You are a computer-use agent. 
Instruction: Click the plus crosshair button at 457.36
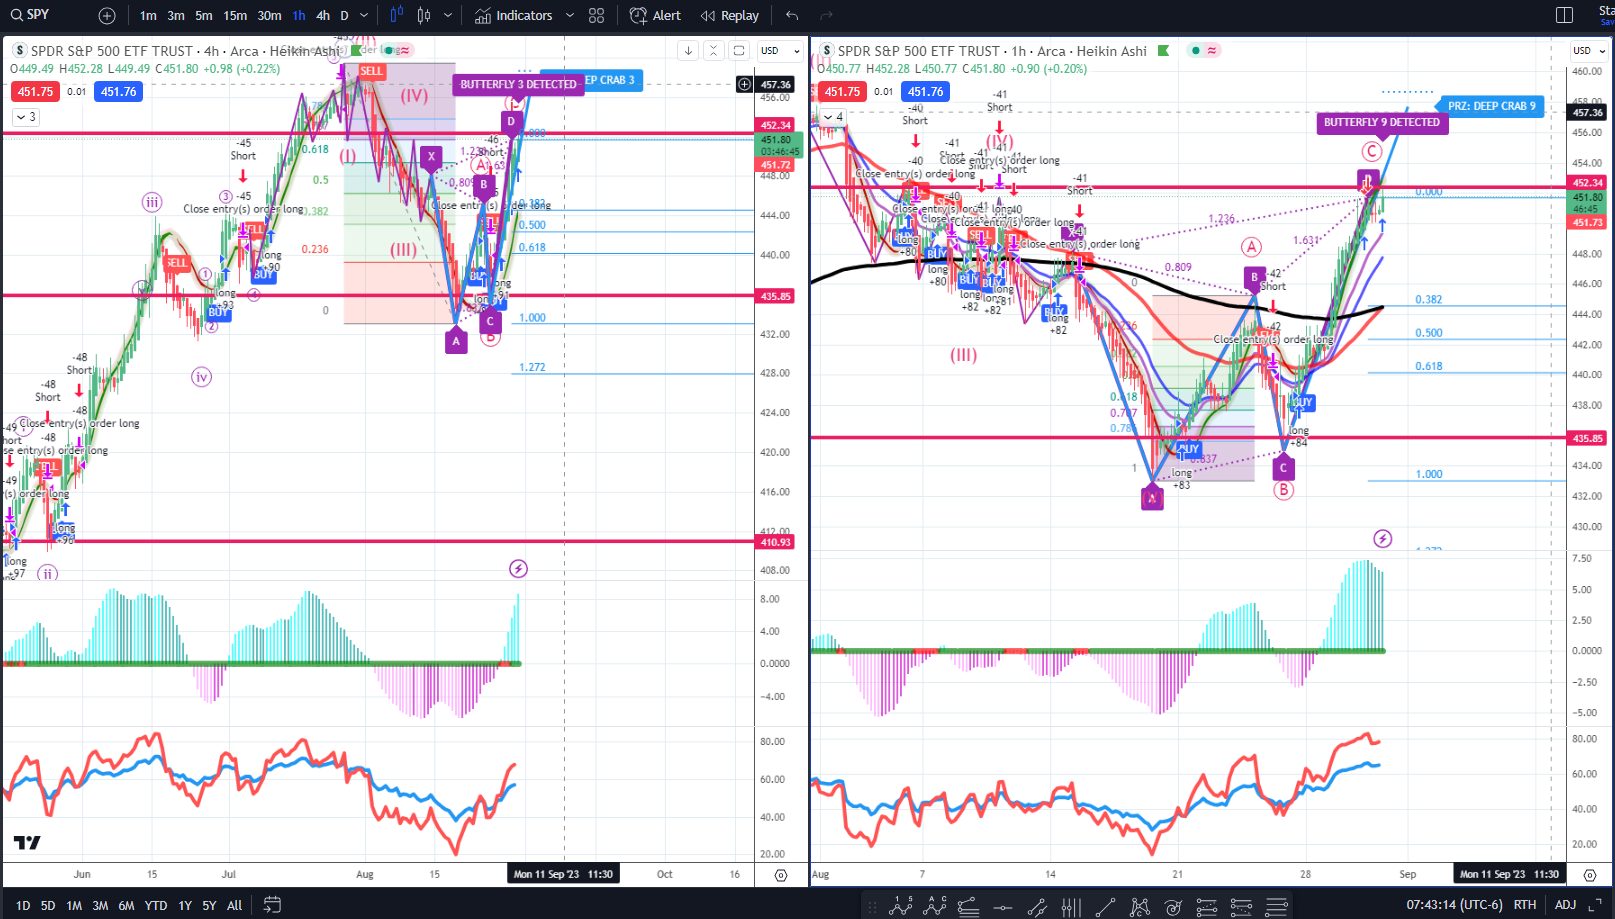point(744,85)
